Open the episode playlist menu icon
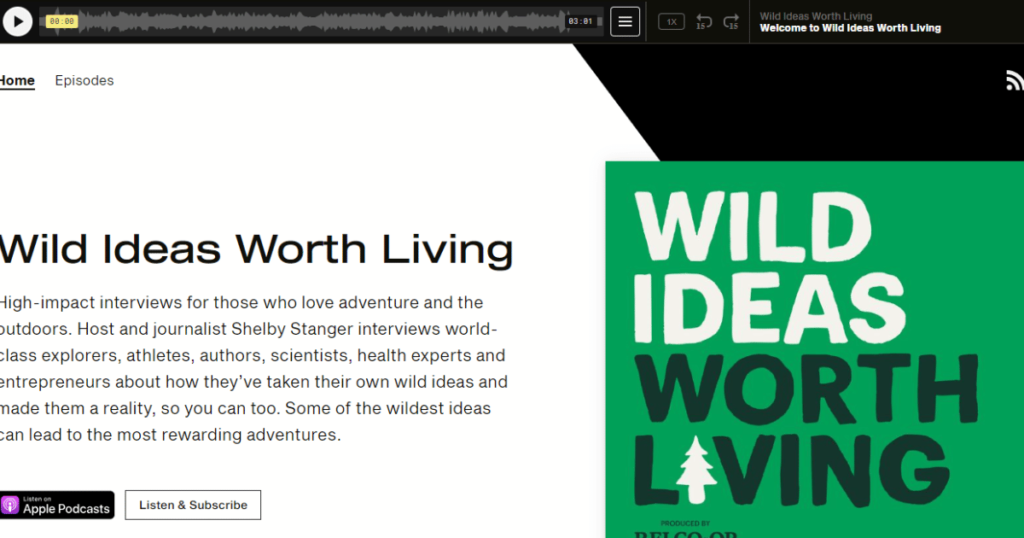This screenshot has width=1024, height=538. click(625, 22)
